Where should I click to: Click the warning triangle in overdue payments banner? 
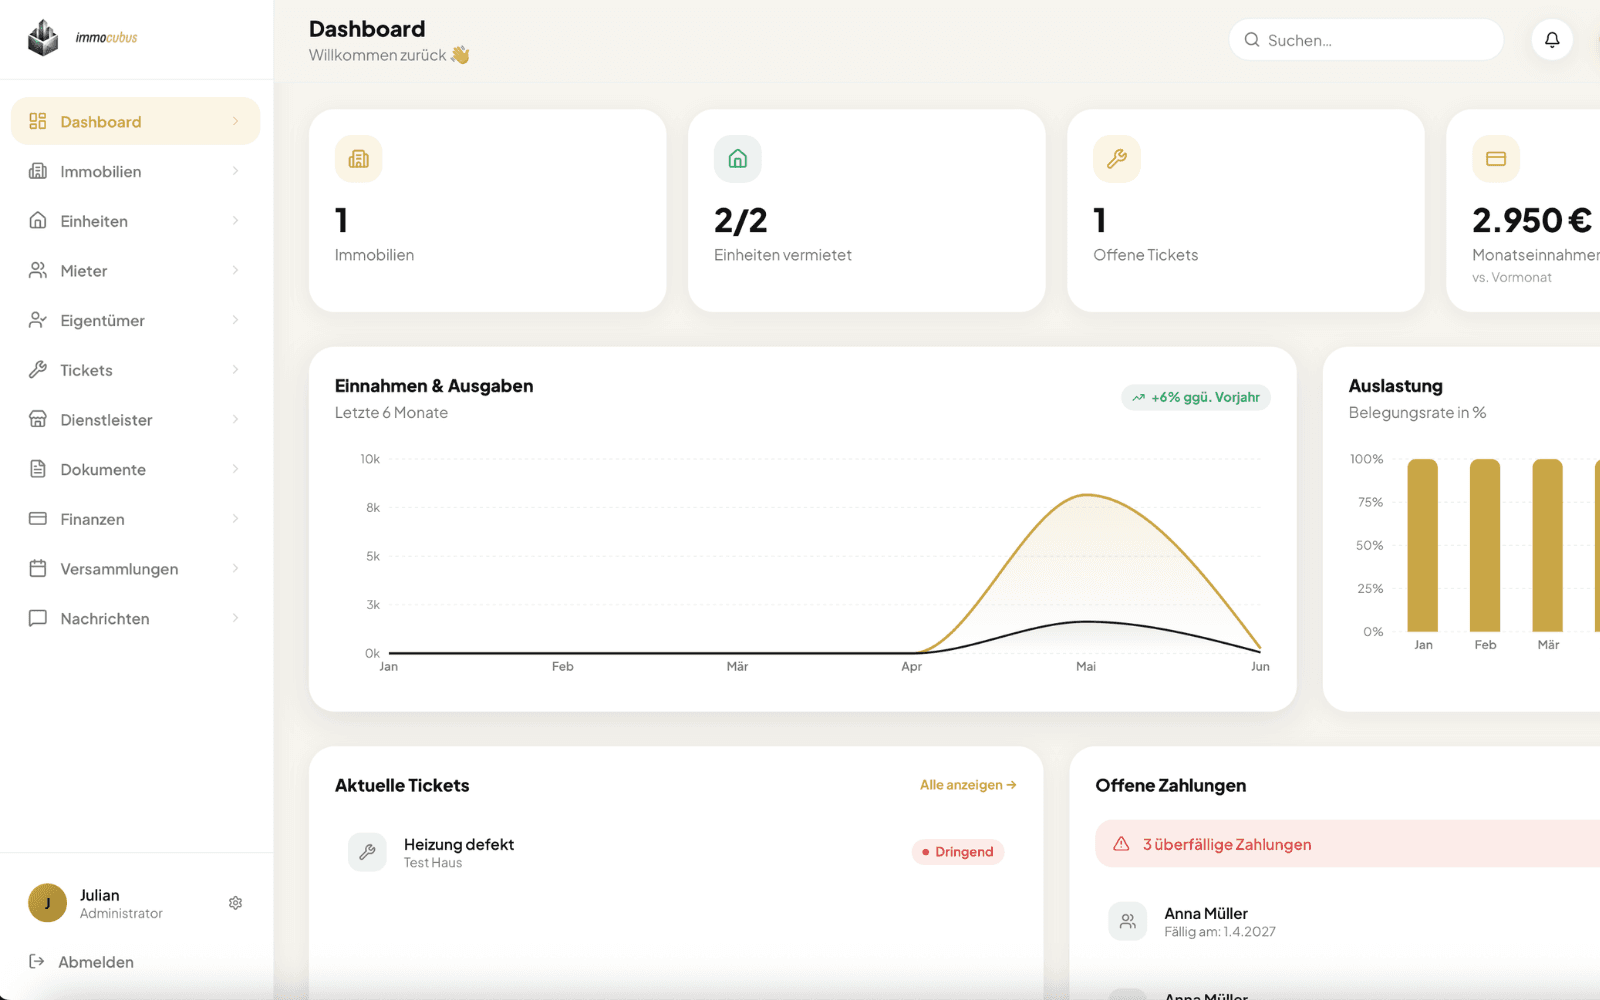tap(1122, 844)
